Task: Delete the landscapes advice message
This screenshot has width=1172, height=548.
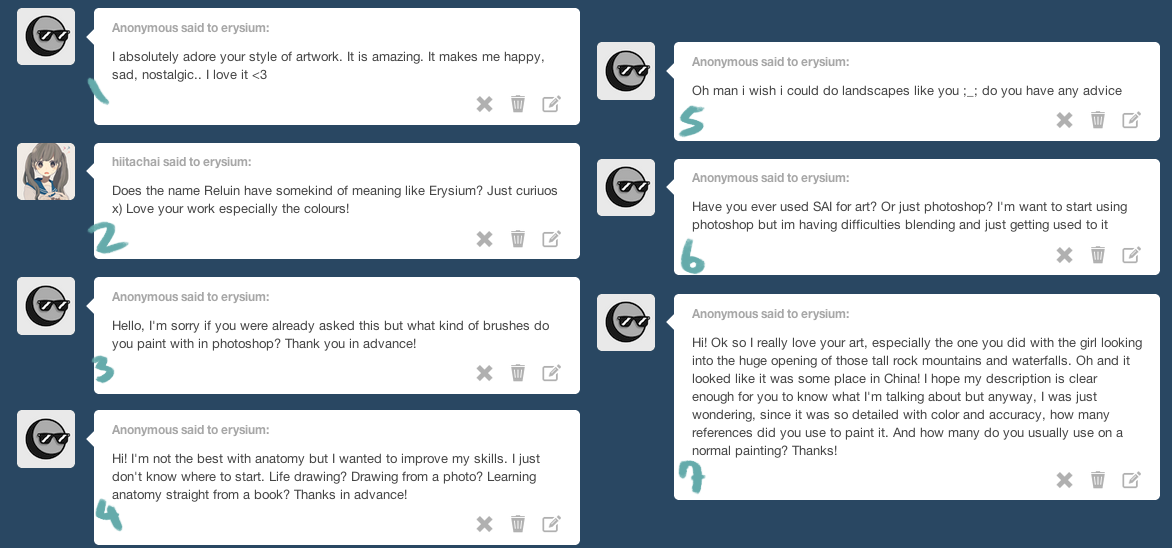Action: (x=1098, y=120)
